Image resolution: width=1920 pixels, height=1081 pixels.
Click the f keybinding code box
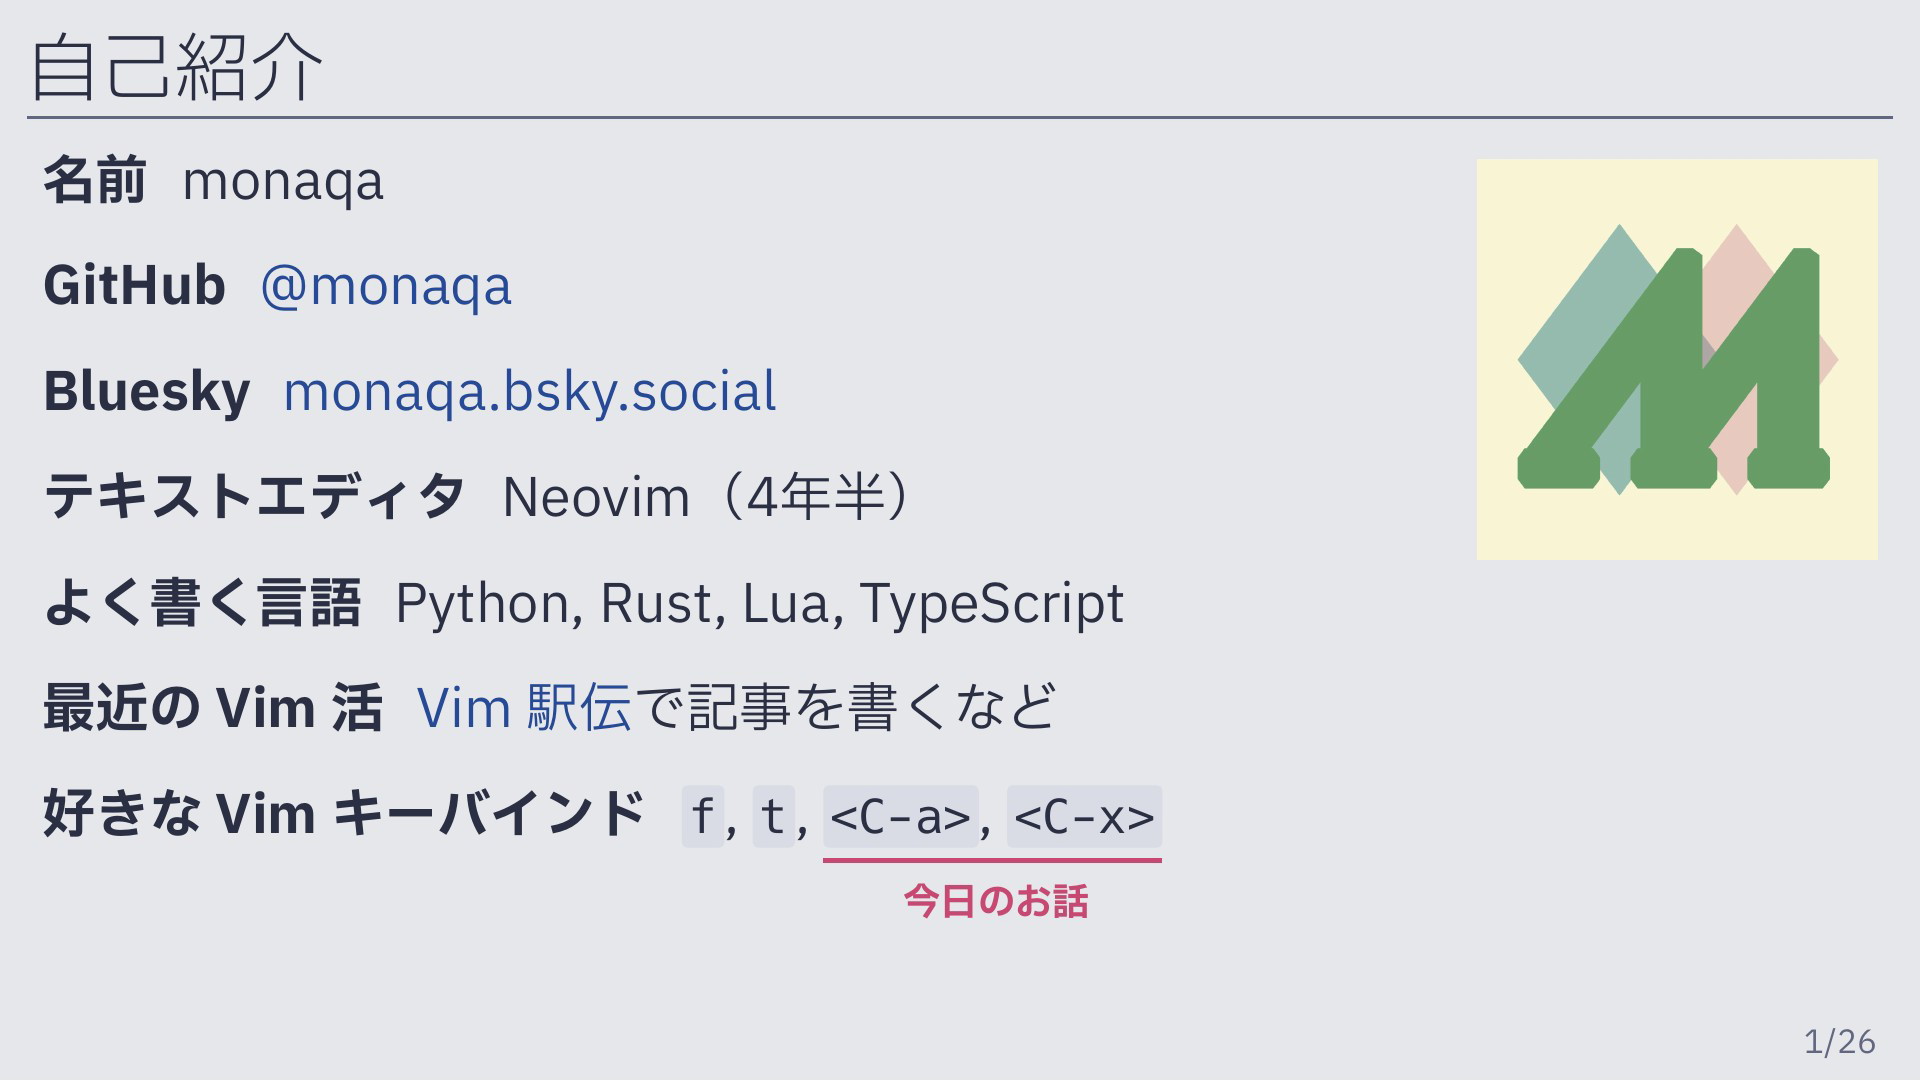(703, 816)
